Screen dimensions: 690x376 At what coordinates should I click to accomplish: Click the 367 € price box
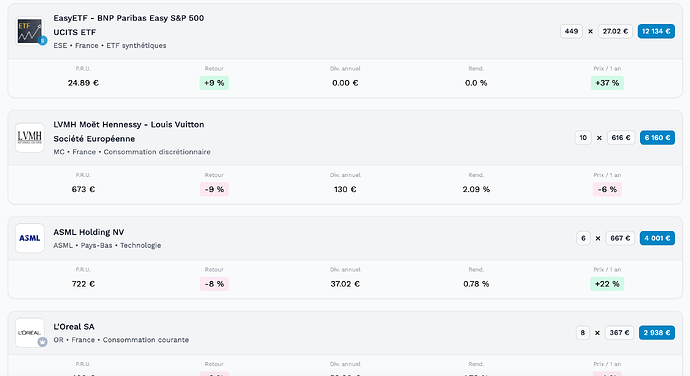pos(620,333)
